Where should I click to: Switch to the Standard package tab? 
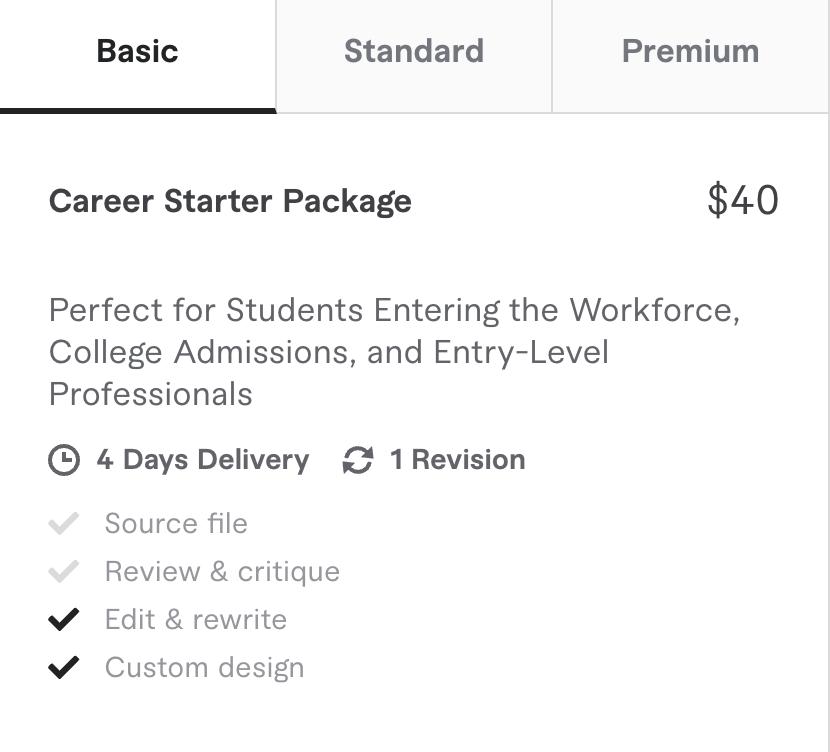click(x=413, y=52)
